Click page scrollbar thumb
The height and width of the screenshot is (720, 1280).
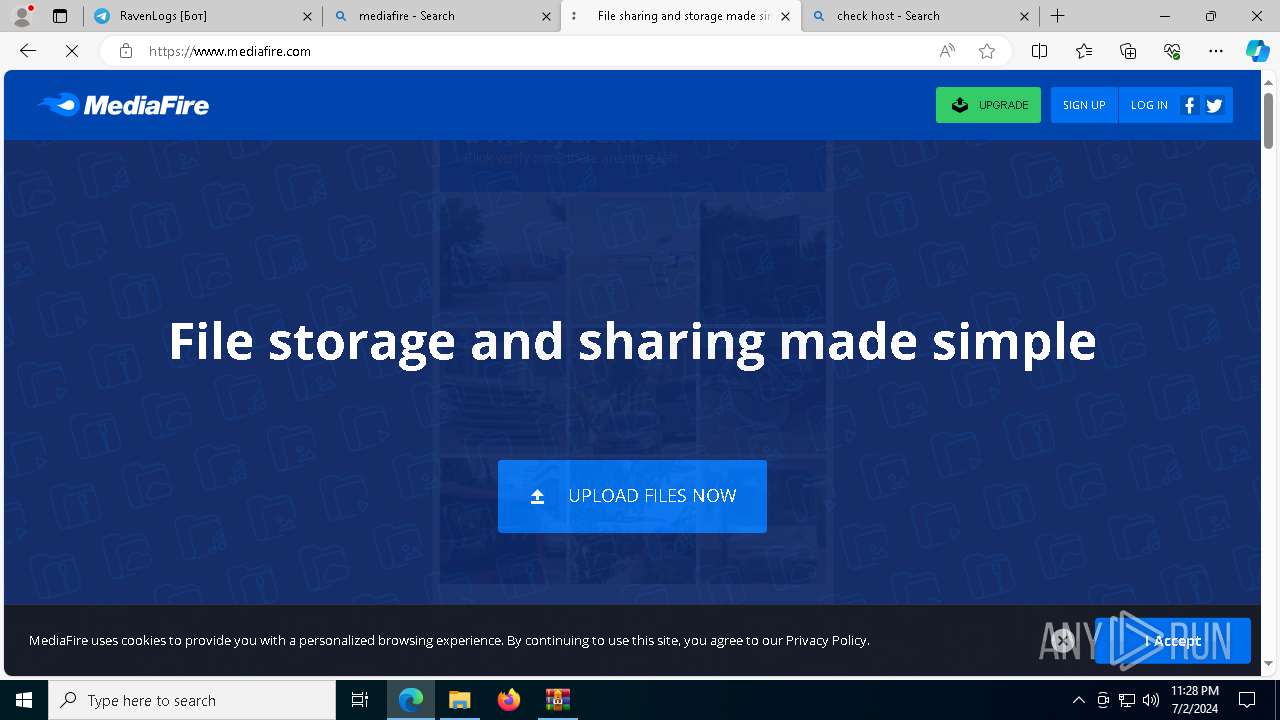[1269, 120]
